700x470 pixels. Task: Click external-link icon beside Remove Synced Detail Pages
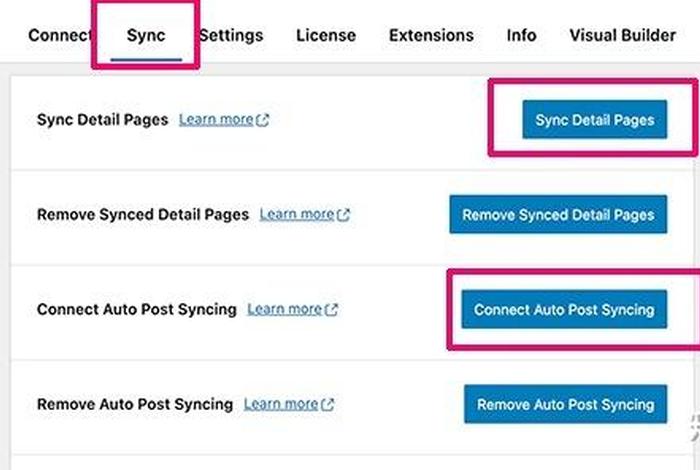point(344,215)
